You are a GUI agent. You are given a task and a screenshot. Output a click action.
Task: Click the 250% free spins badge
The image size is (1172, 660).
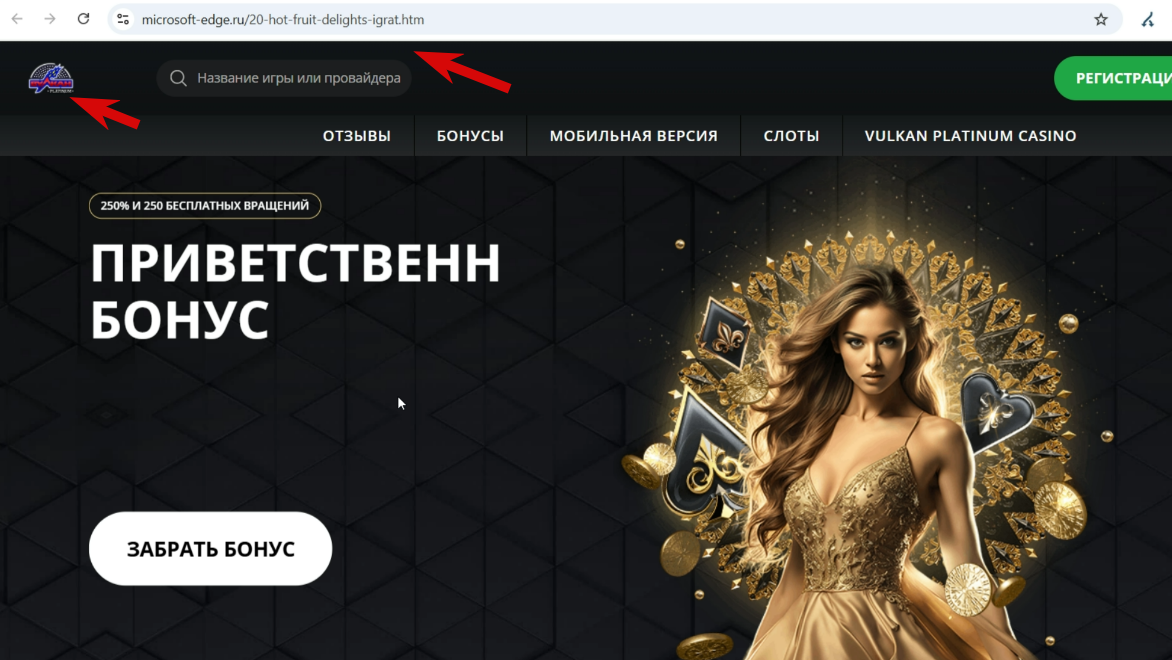click(205, 206)
